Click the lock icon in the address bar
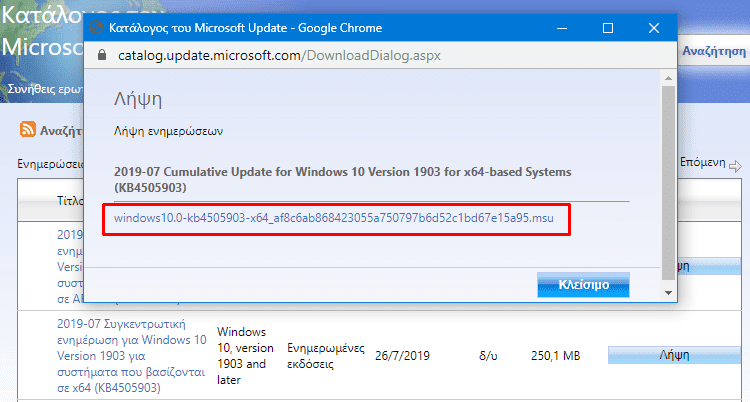This screenshot has width=750, height=402. point(101,55)
